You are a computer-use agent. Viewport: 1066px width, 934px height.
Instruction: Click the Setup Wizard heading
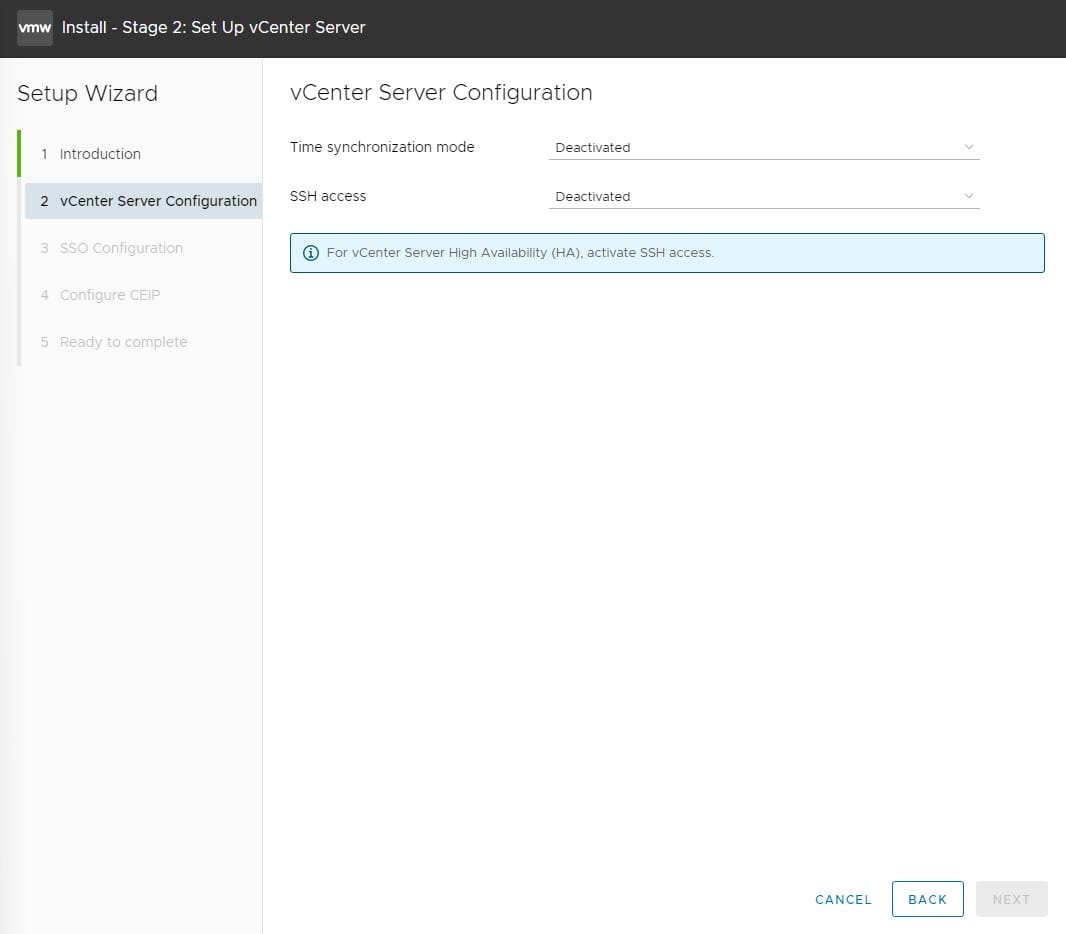[x=87, y=93]
